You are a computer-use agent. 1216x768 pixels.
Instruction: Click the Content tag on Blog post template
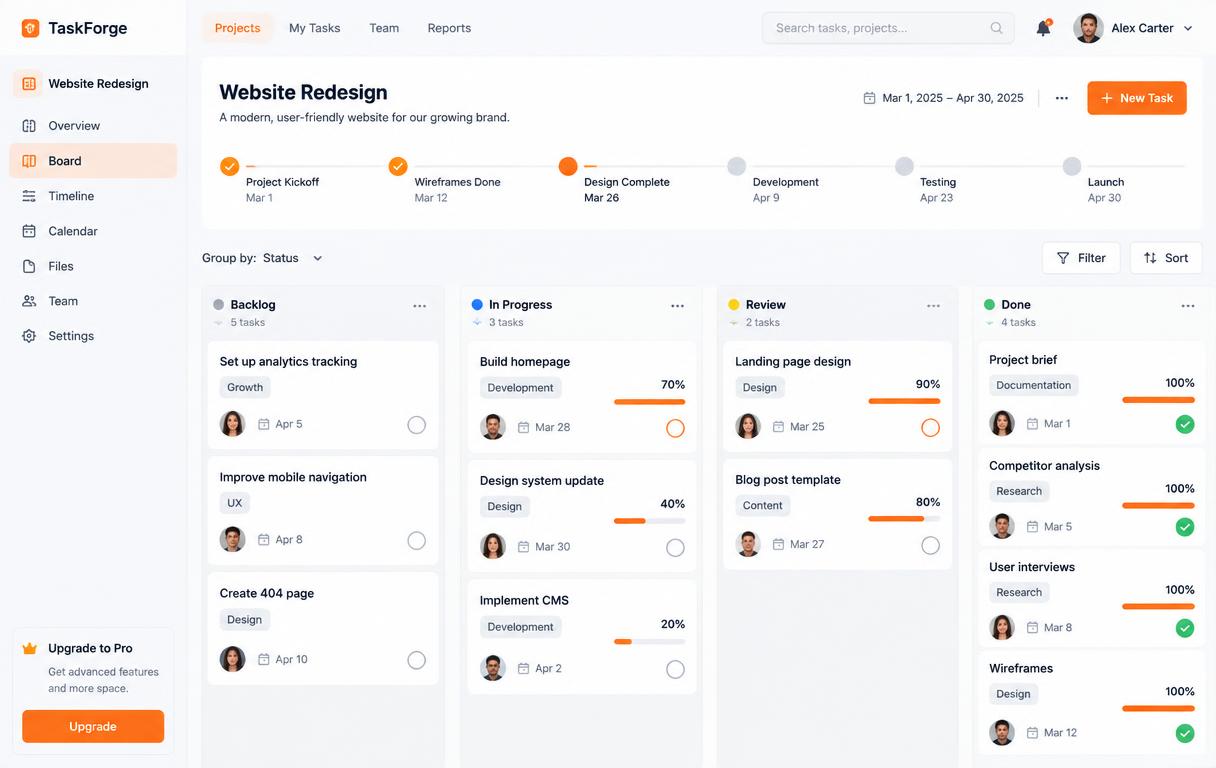point(762,506)
